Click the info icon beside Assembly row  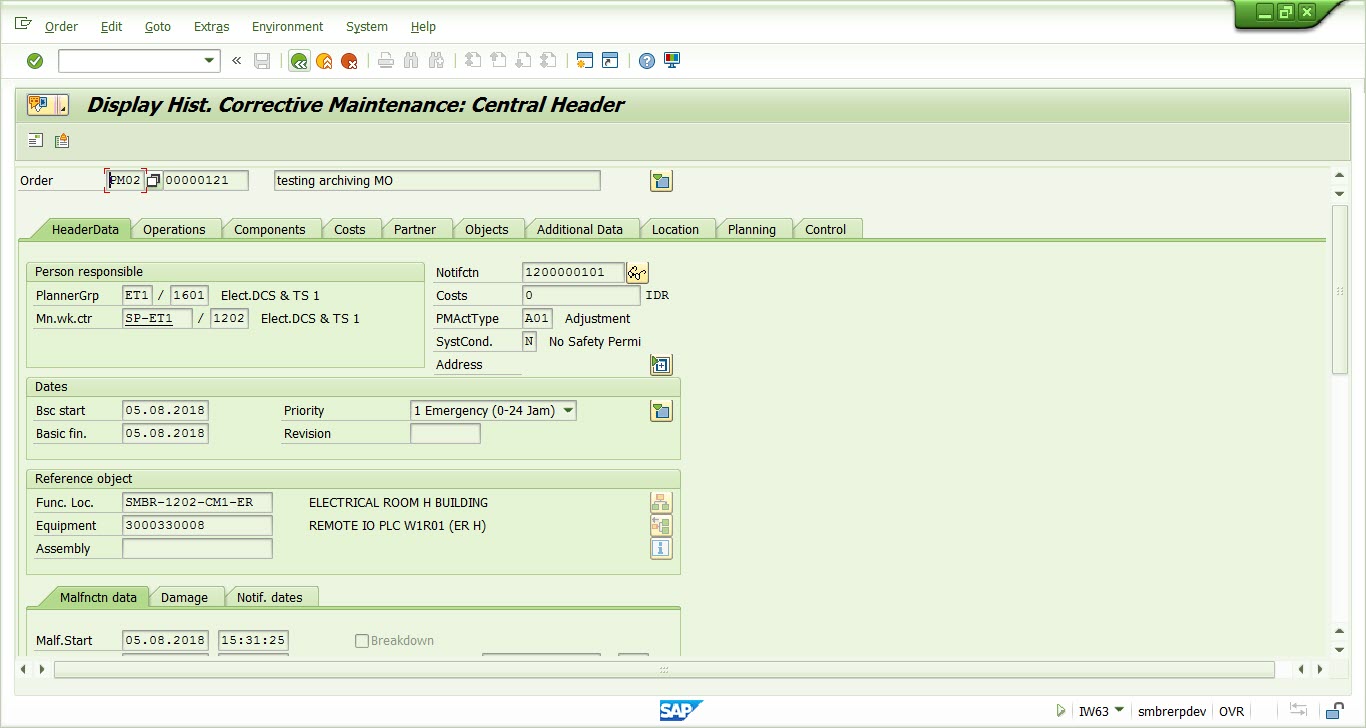(x=661, y=549)
